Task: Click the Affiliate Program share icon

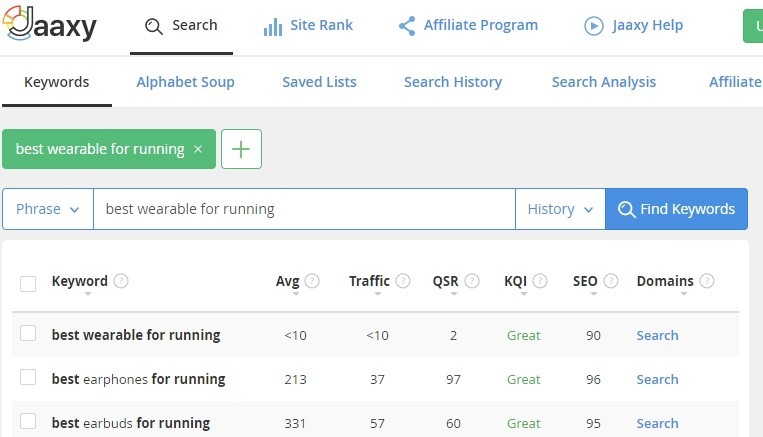Action: point(407,26)
